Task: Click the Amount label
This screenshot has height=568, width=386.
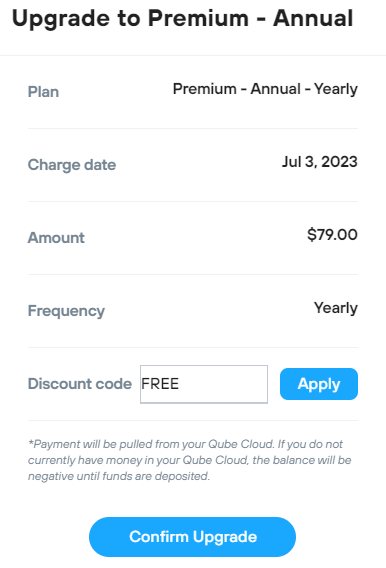Action: coord(56,238)
